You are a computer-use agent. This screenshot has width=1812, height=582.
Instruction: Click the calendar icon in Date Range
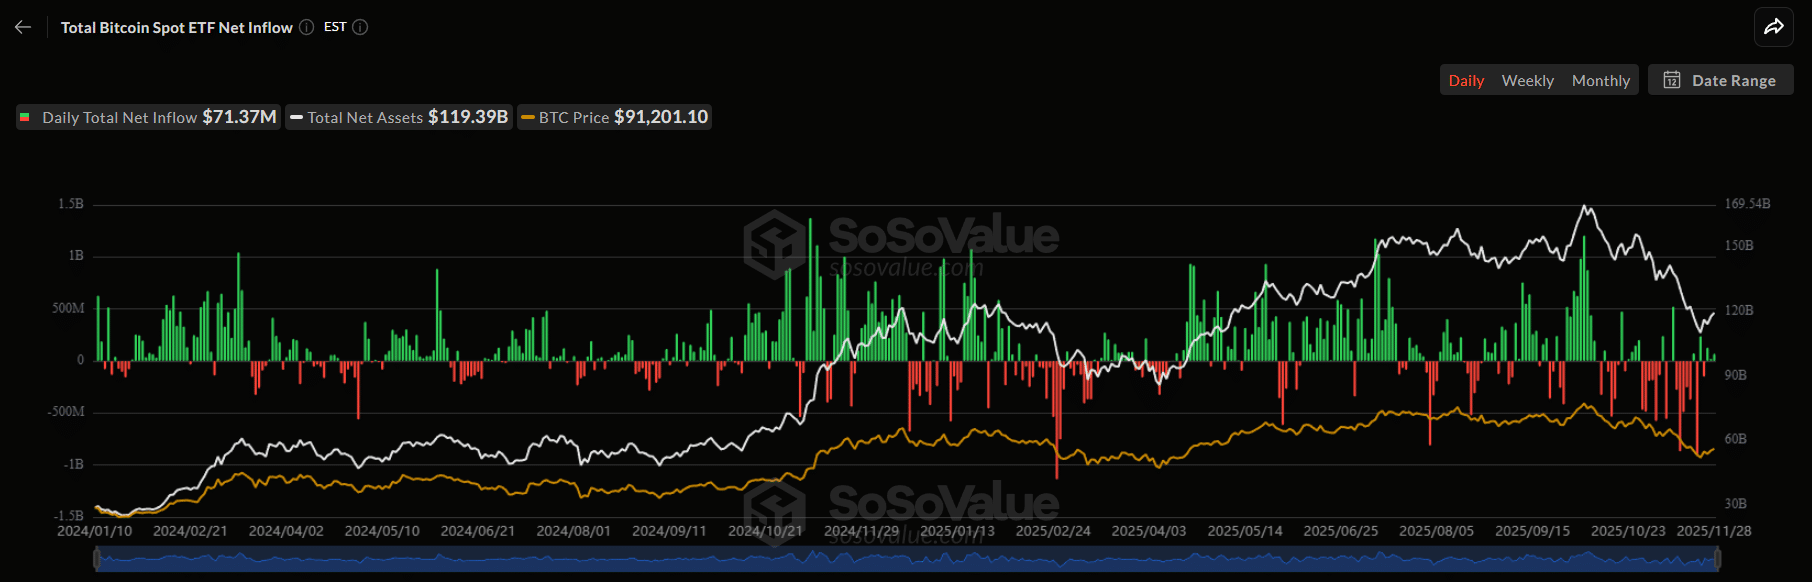(x=1671, y=80)
